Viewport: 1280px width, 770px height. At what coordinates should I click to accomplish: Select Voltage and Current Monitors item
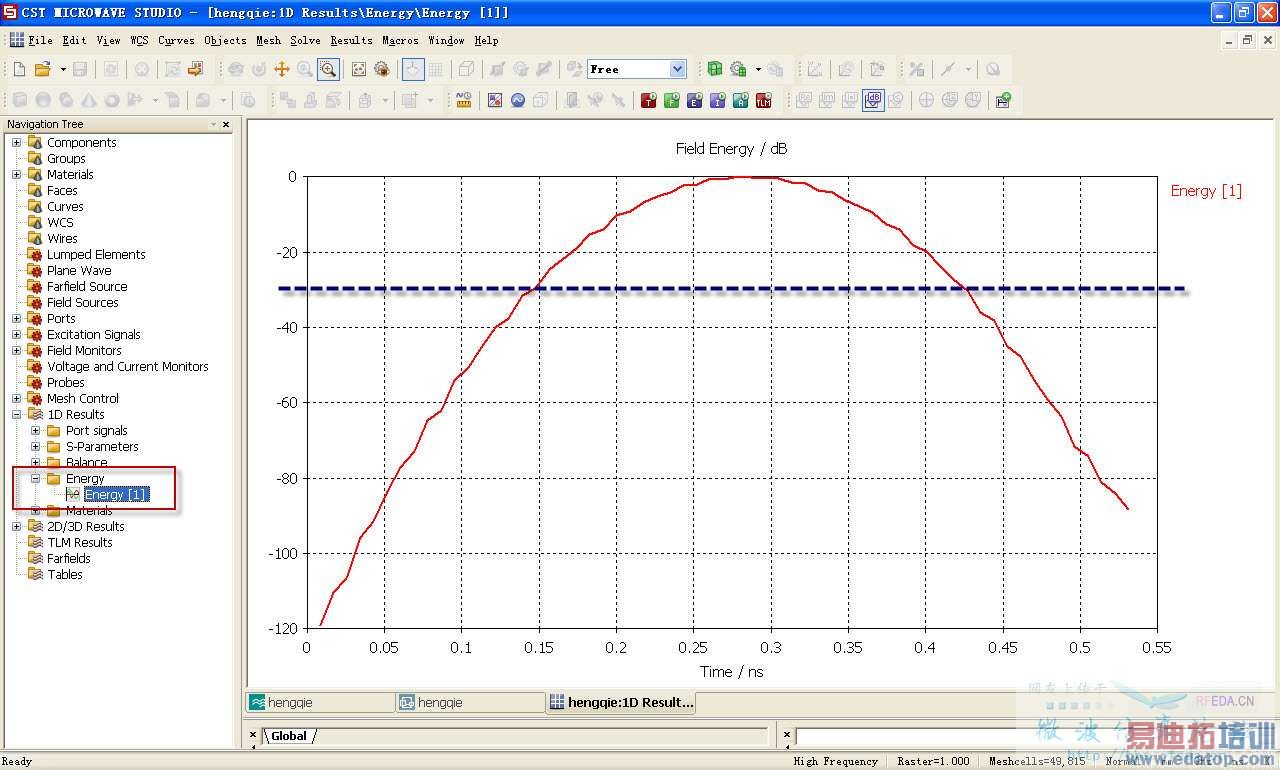point(128,366)
